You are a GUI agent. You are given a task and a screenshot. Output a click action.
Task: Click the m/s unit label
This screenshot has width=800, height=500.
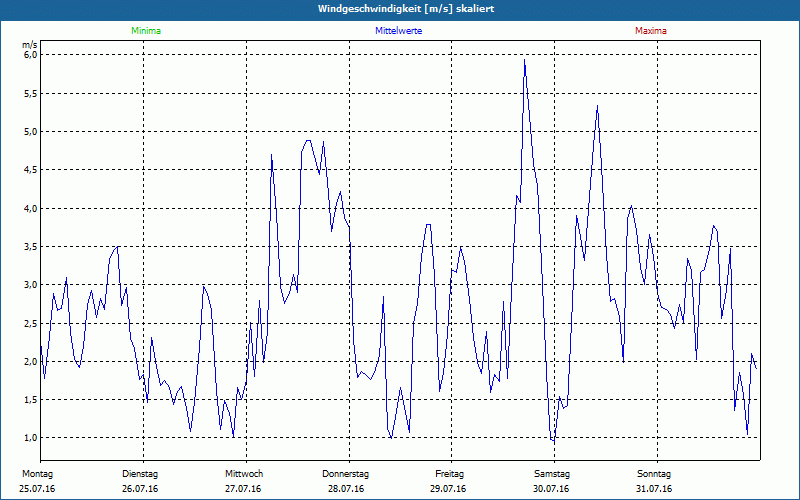click(30, 45)
